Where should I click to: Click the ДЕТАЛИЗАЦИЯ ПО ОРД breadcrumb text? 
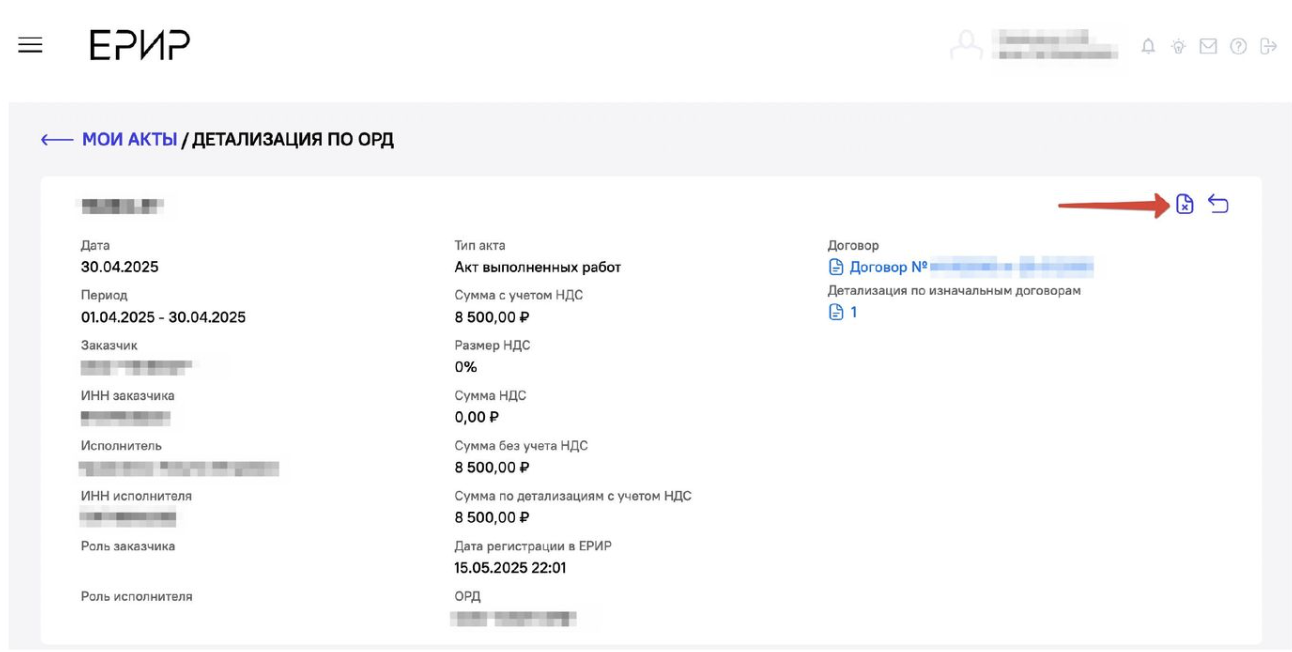[x=292, y=140]
